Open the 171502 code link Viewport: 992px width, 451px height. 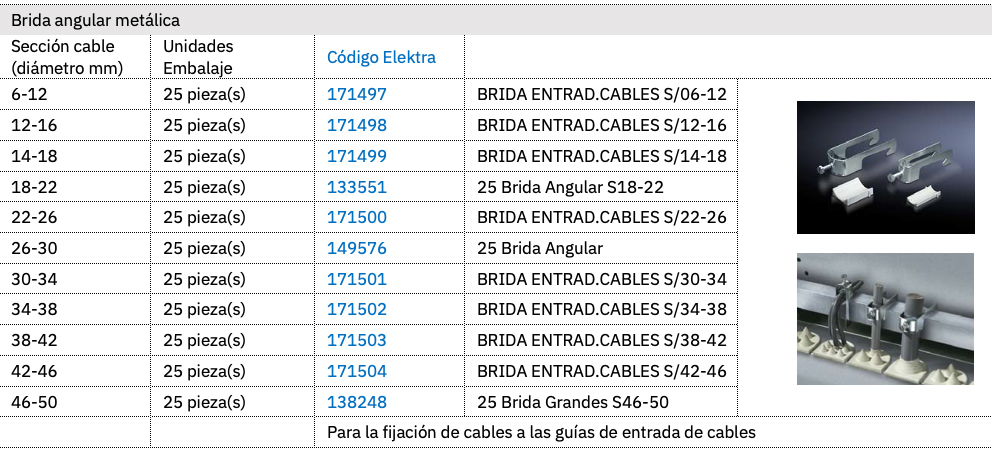click(356, 310)
